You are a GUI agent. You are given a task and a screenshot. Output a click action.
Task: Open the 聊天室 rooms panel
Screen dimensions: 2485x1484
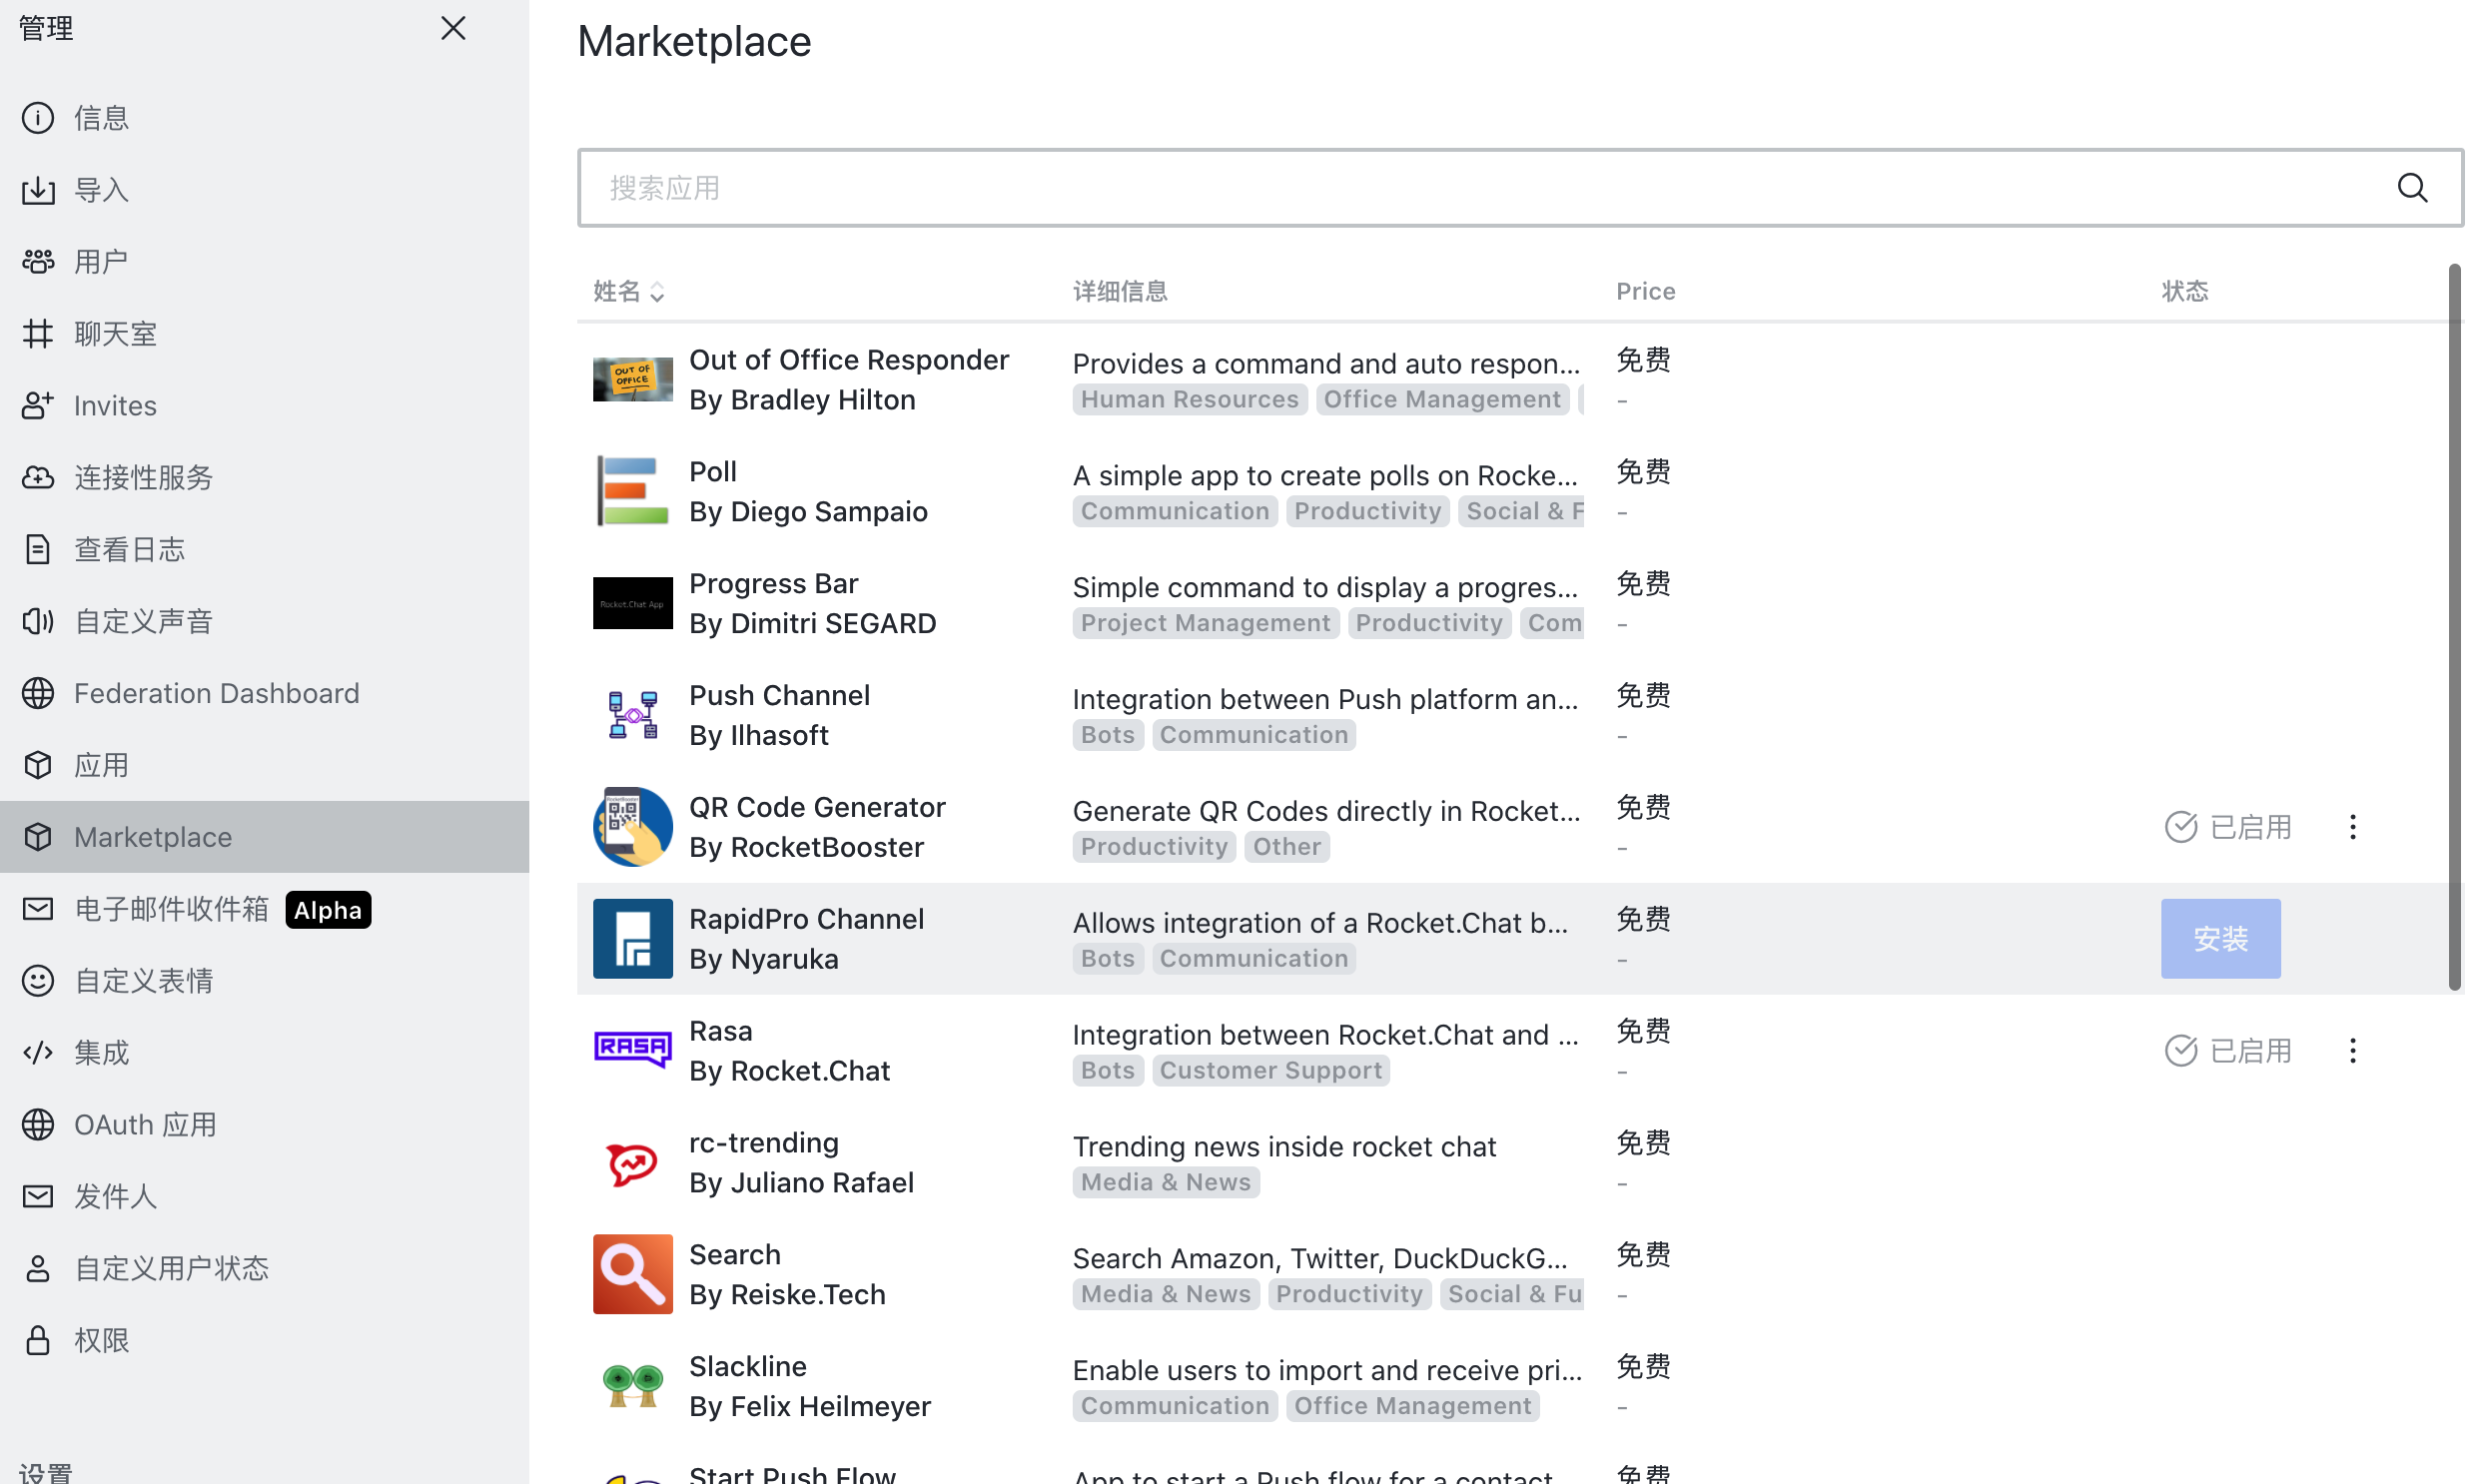point(114,333)
